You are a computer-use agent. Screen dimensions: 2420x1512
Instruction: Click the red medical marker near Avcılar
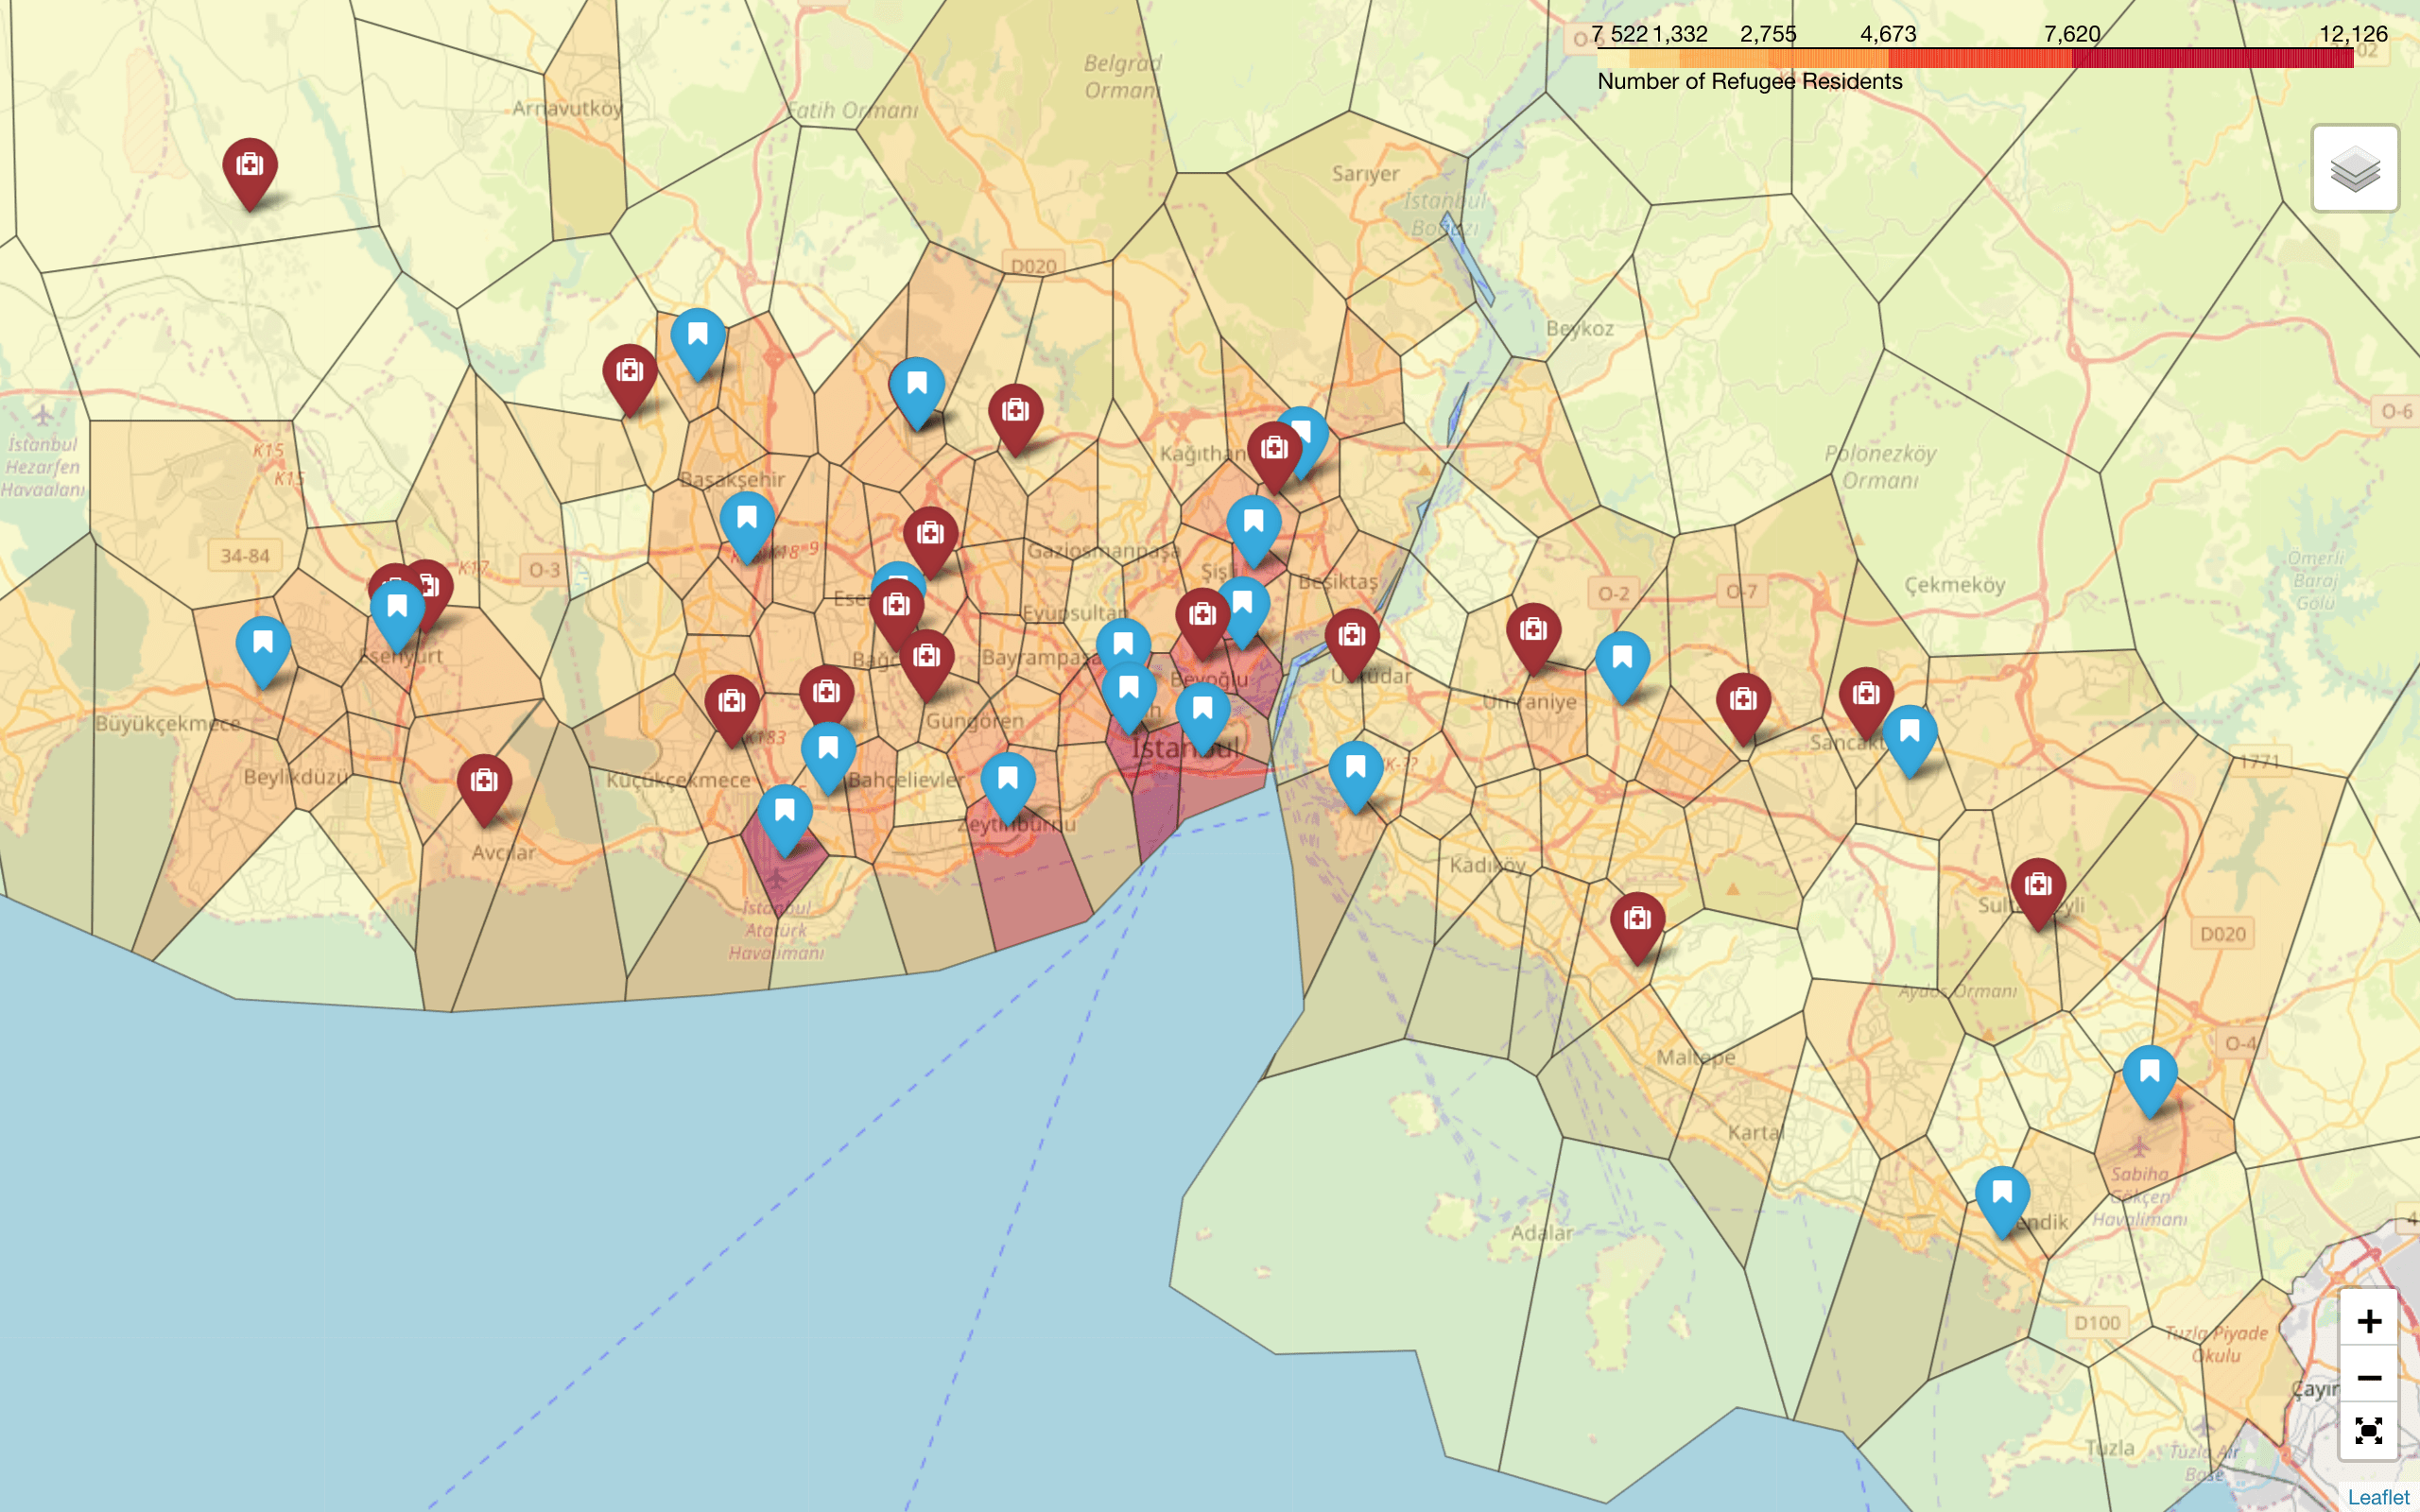pyautogui.click(x=484, y=782)
